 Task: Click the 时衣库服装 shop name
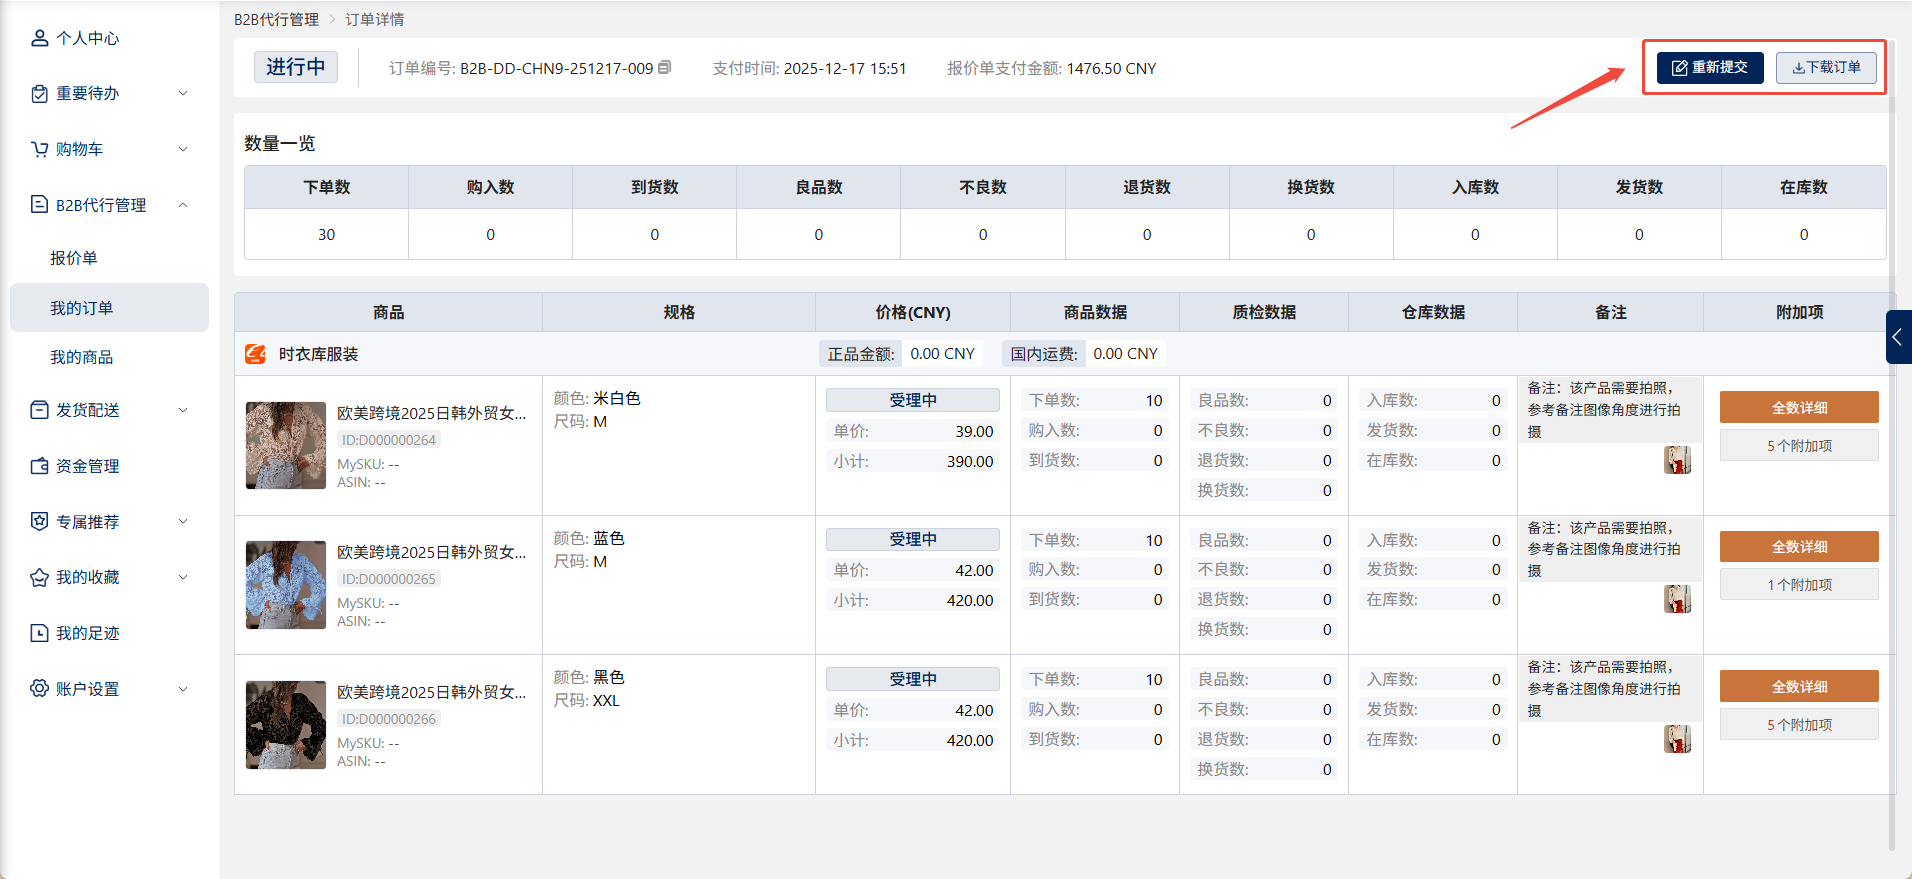pyautogui.click(x=318, y=354)
